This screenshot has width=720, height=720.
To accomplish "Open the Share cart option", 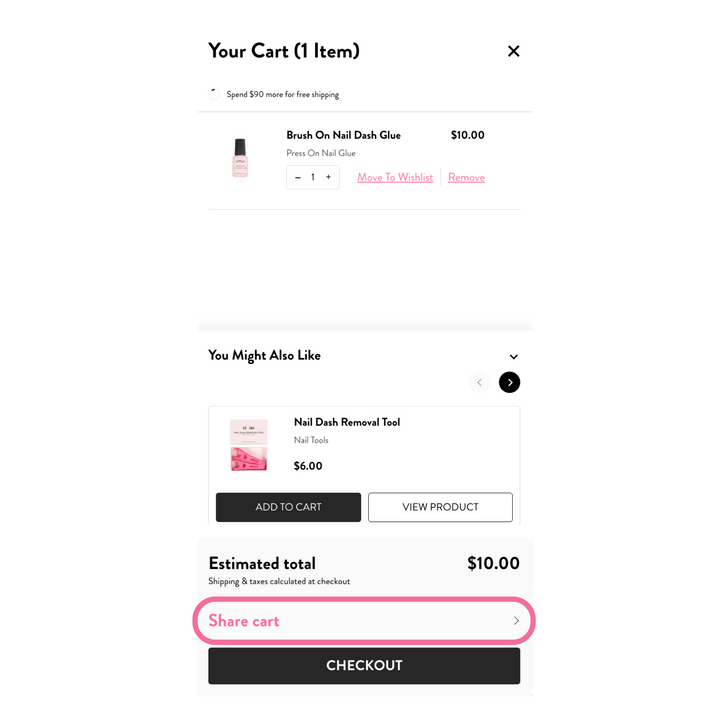I will point(364,621).
